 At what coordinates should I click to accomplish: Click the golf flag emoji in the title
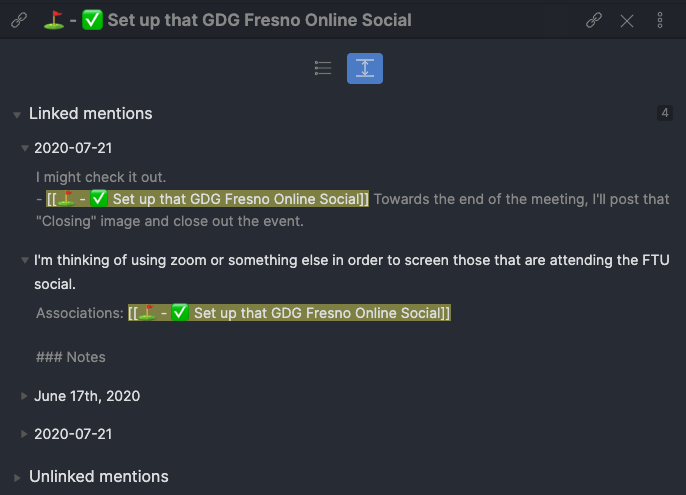(x=54, y=20)
